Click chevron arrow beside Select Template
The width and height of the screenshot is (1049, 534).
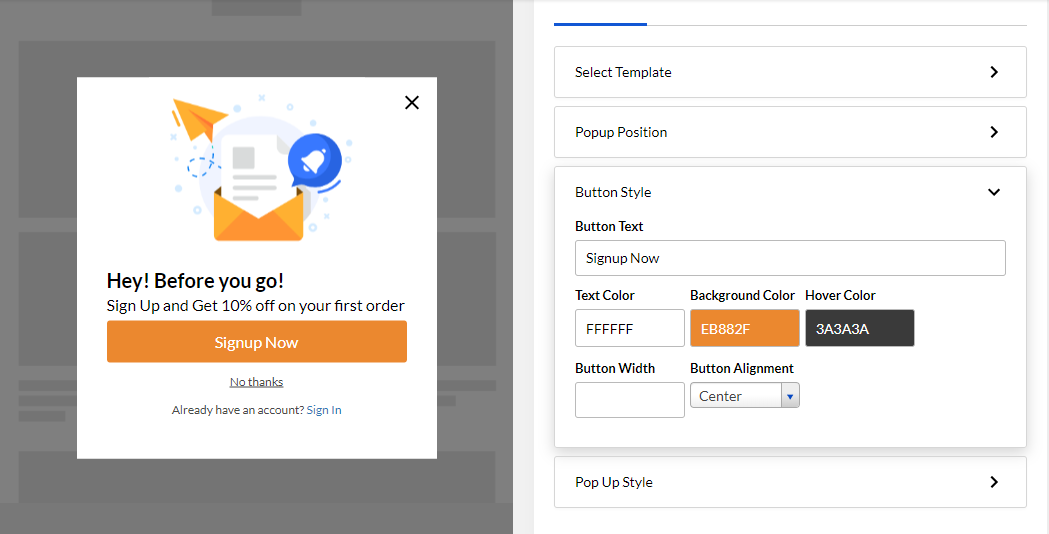coord(994,72)
